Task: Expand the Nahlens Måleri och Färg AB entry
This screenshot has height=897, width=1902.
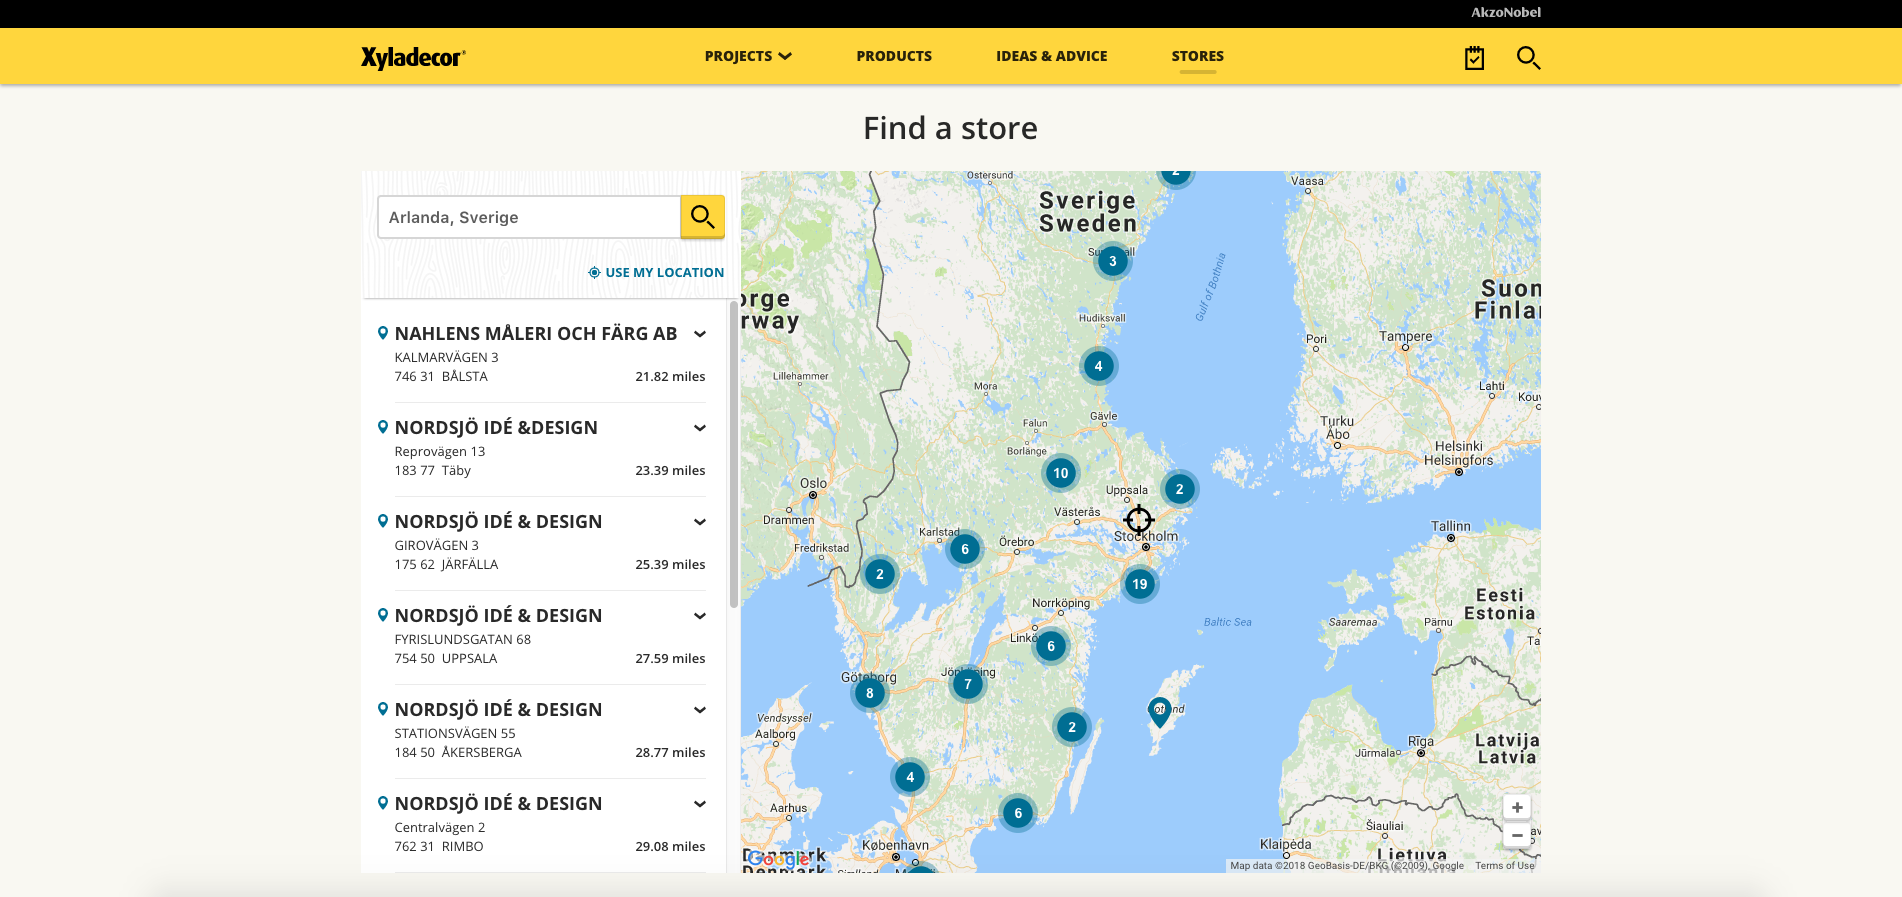Action: click(x=700, y=334)
